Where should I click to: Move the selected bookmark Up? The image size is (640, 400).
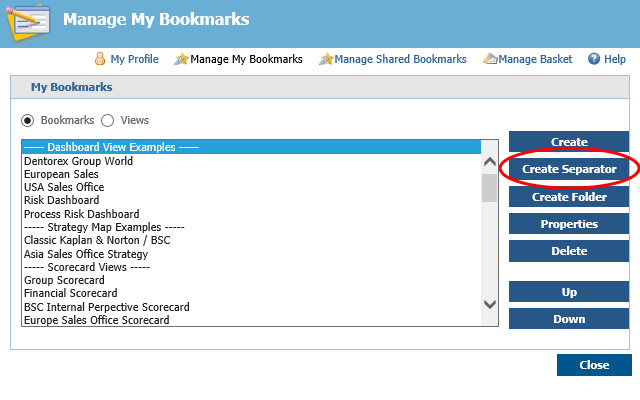tap(569, 292)
